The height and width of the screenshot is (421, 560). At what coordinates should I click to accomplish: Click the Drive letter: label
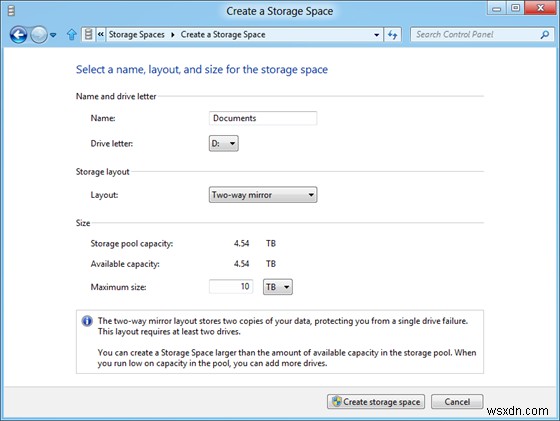[112, 144]
